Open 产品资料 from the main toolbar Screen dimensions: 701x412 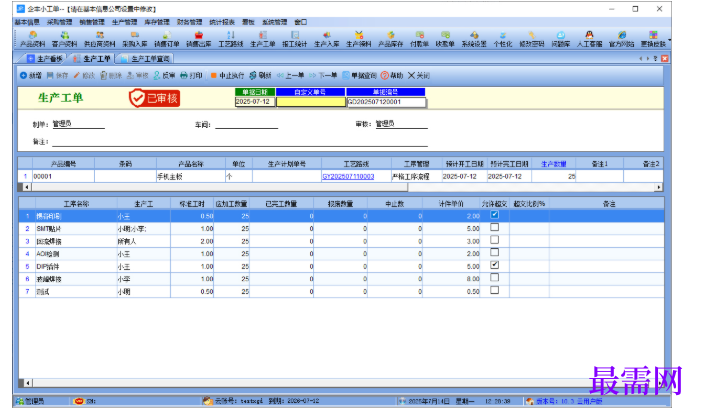coord(33,39)
